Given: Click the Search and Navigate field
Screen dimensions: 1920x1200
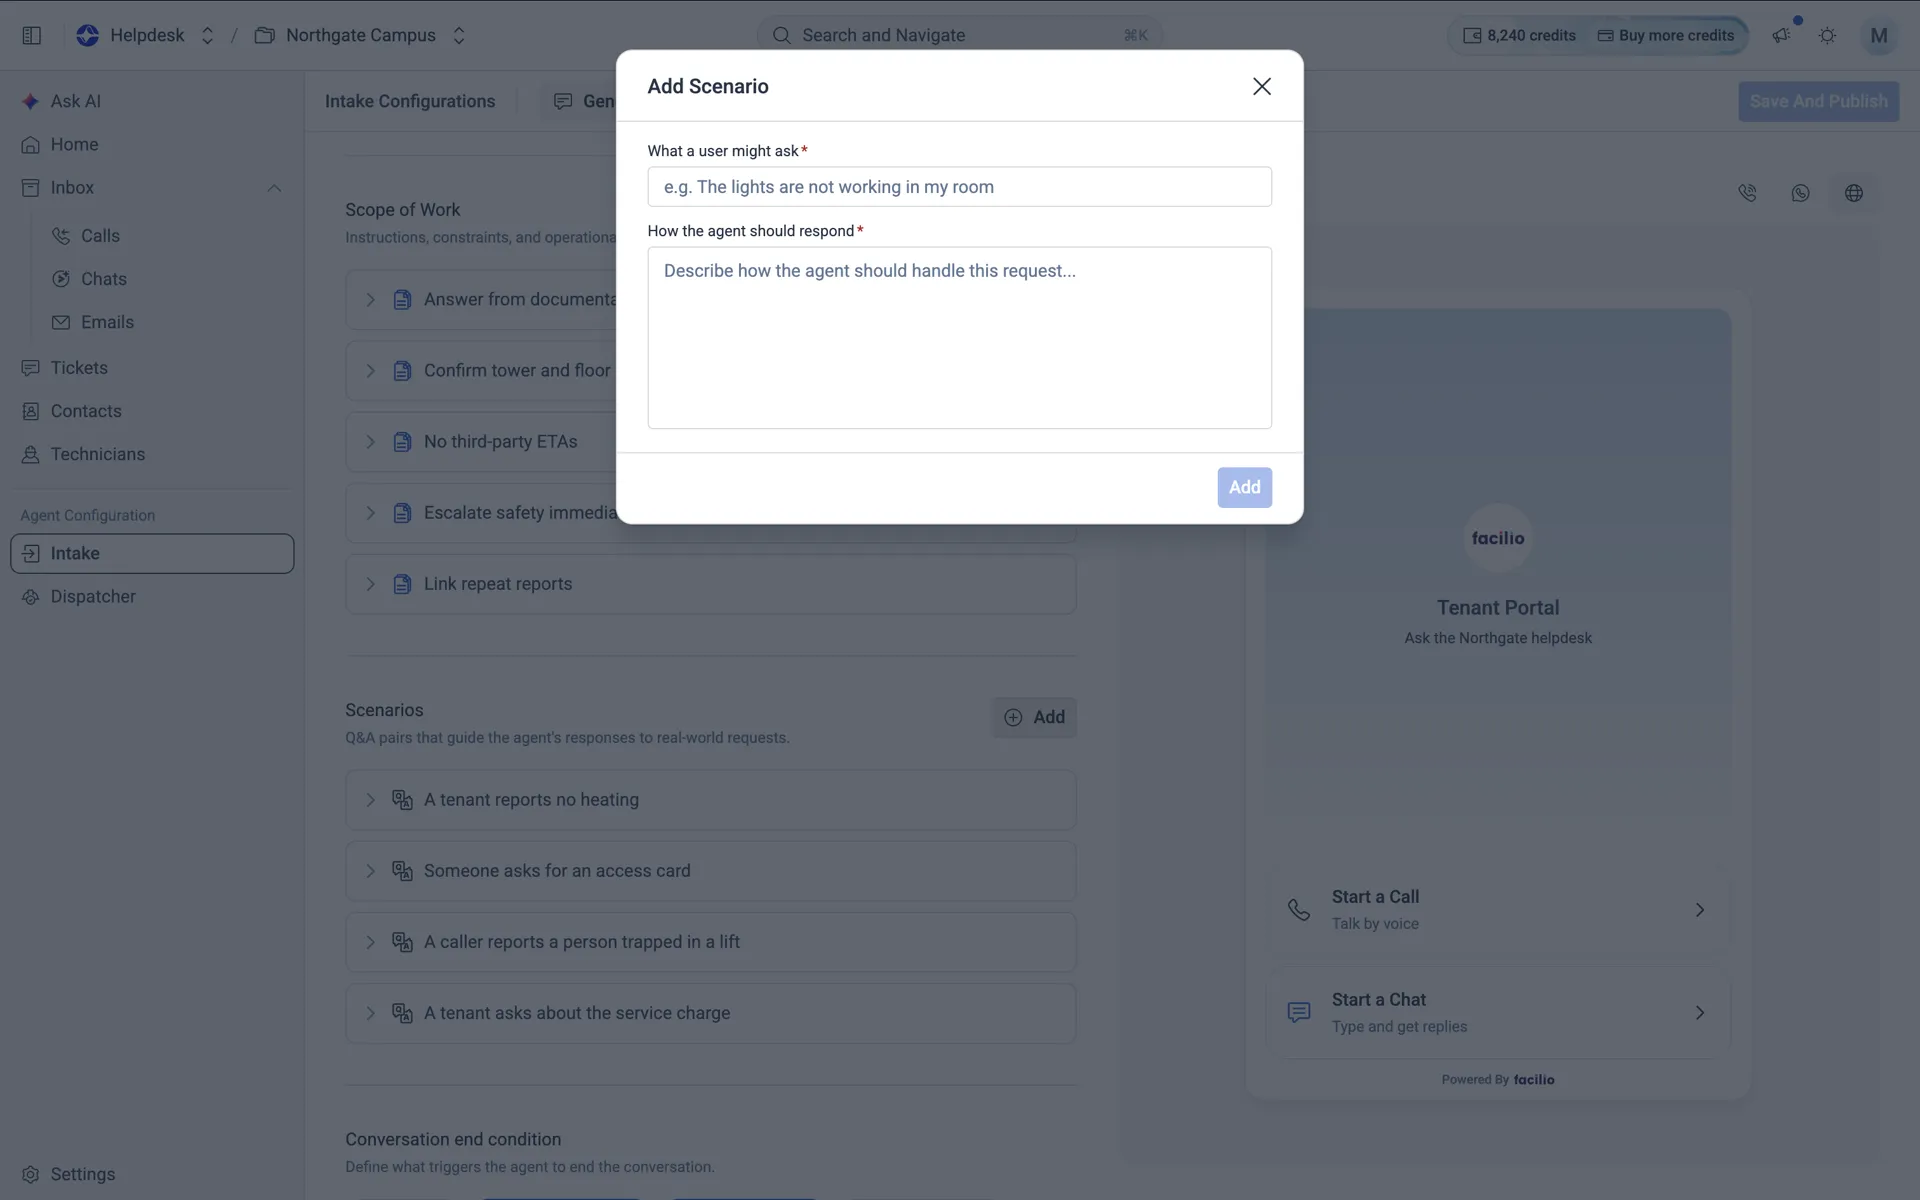Looking at the screenshot, I should tap(960, 35).
